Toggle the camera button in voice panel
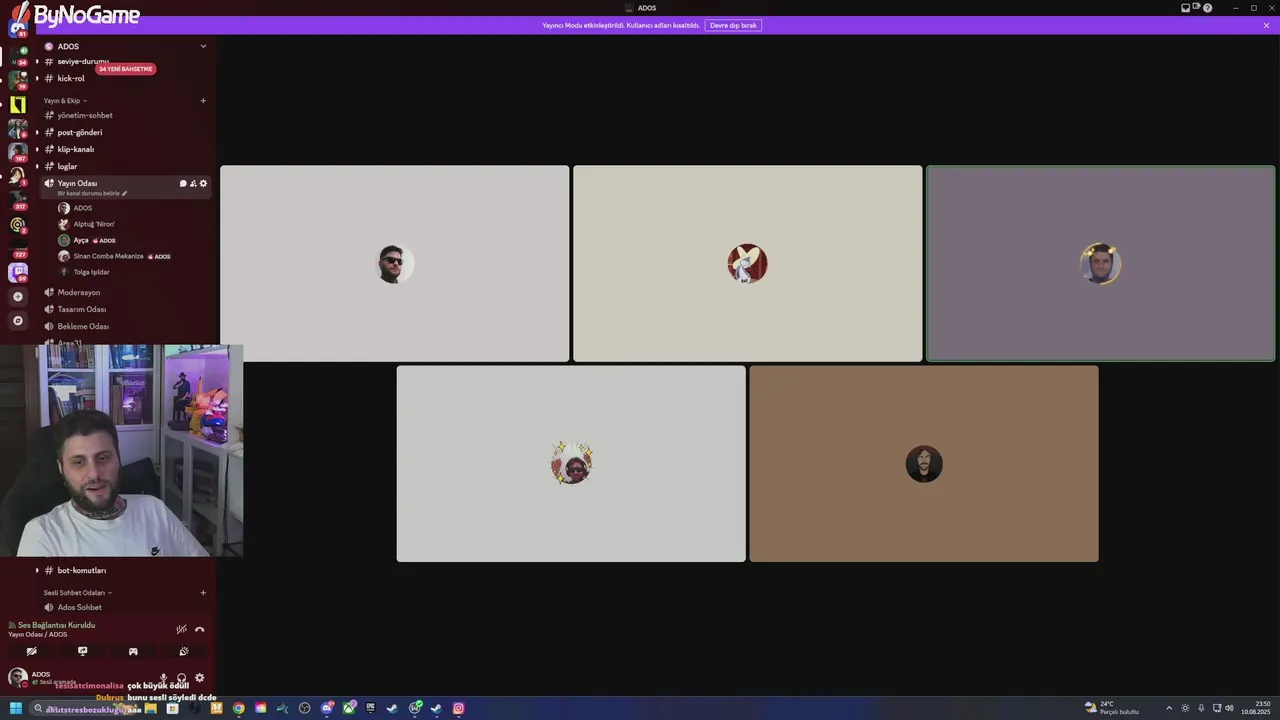Viewport: 1280px width, 720px height. tap(32, 651)
